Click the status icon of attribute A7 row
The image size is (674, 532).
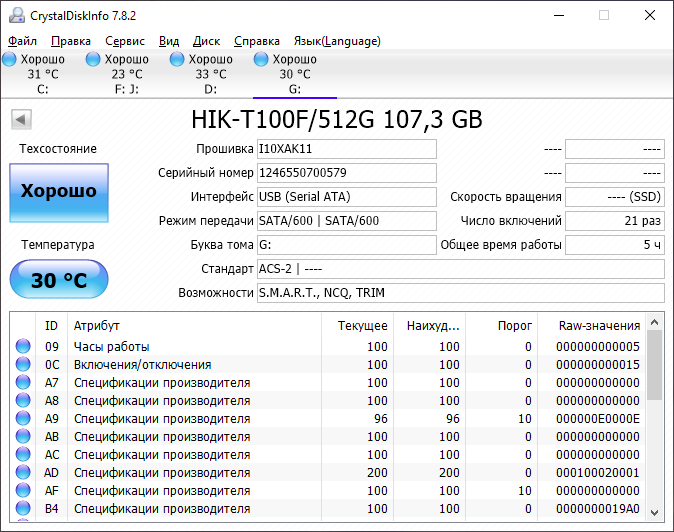pos(23,382)
